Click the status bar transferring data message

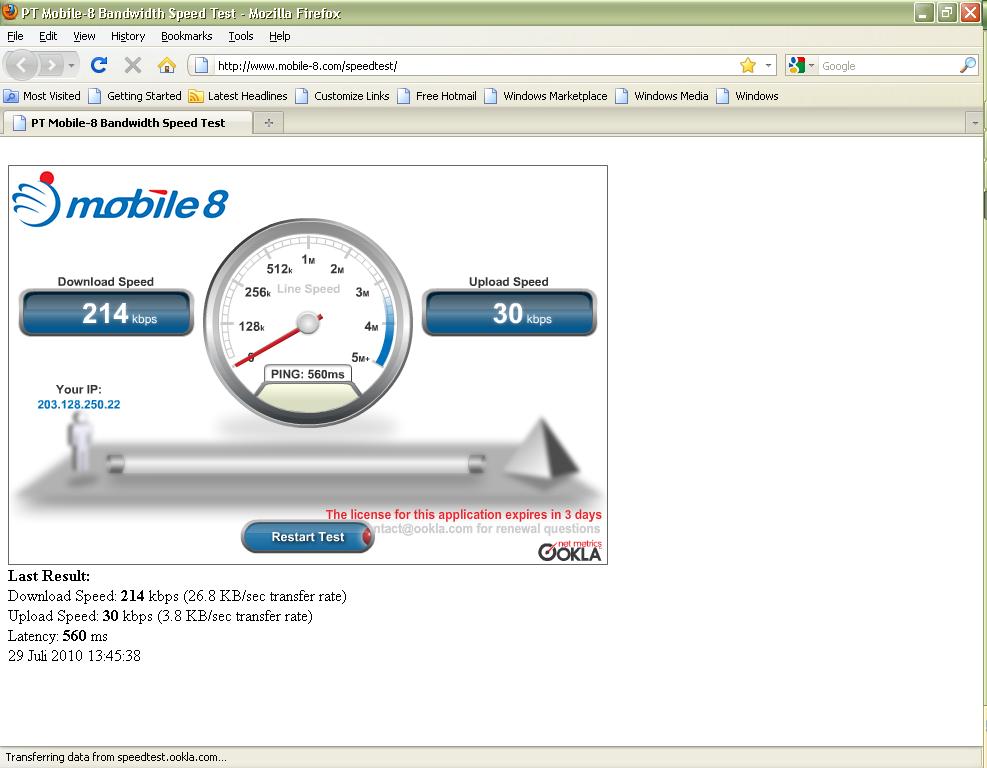(116, 757)
